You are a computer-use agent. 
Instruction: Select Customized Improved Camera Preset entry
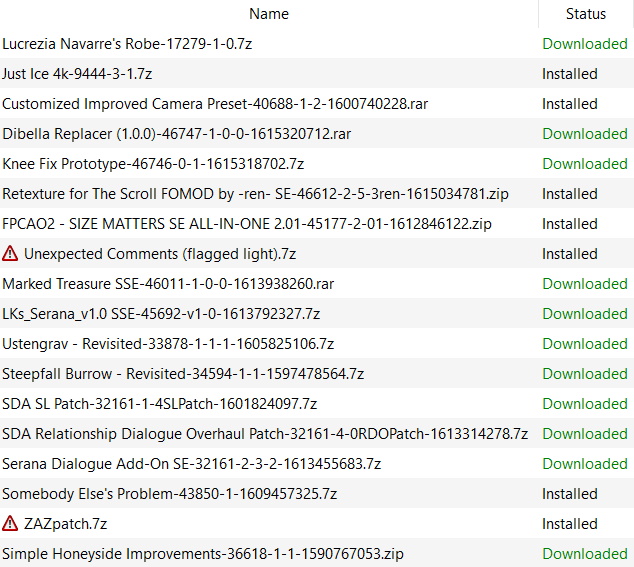pos(317,104)
